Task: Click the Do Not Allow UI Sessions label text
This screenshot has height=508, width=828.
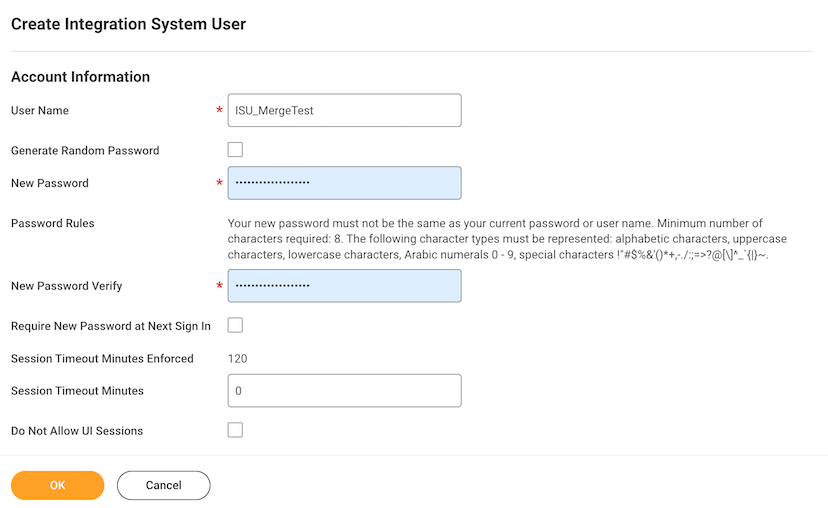Action: pyautogui.click(x=77, y=431)
